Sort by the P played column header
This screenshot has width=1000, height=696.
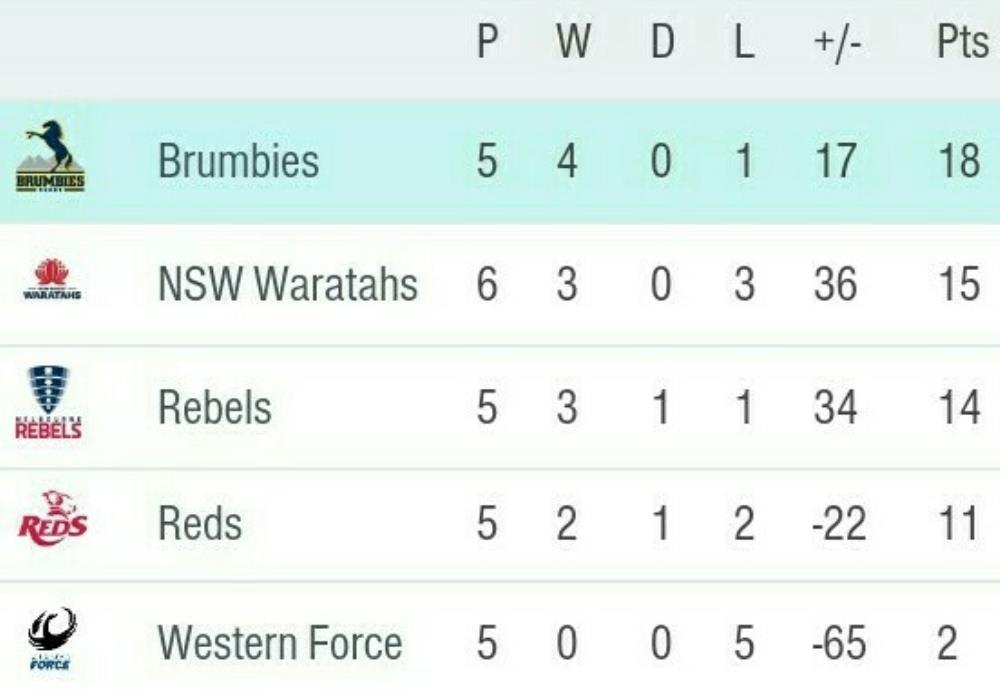tap(487, 41)
